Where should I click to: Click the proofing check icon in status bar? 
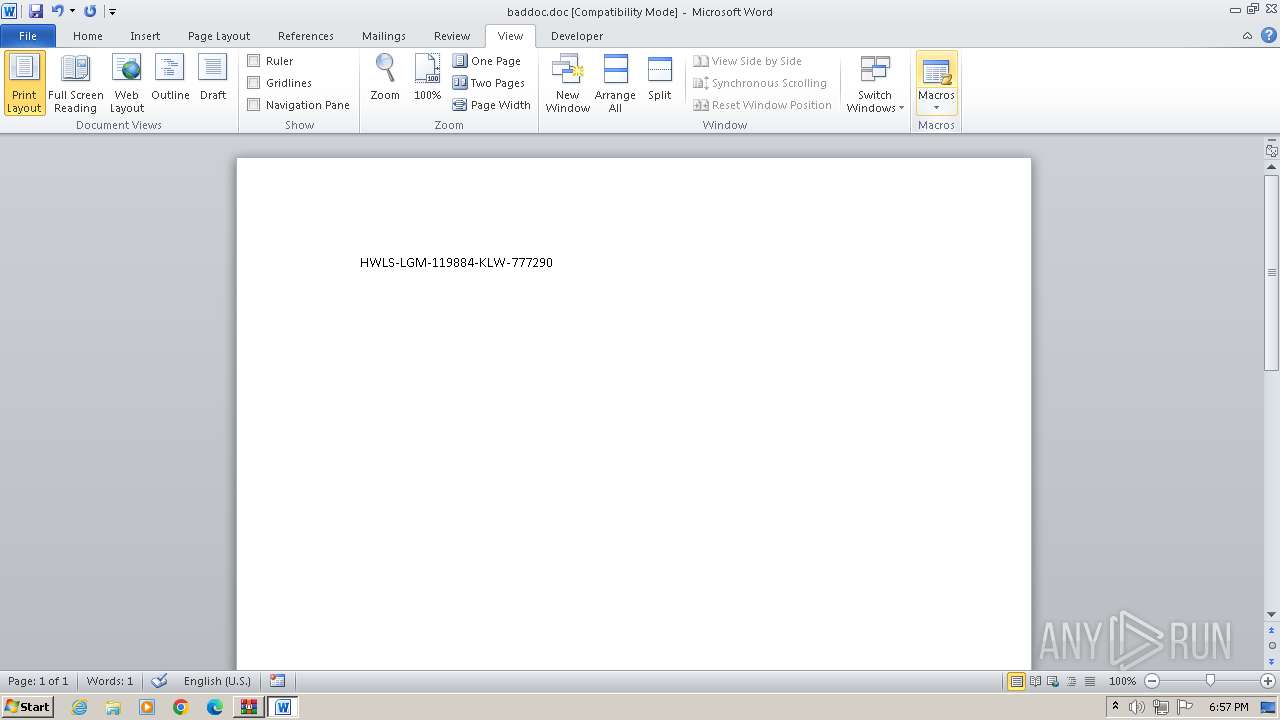(x=159, y=681)
